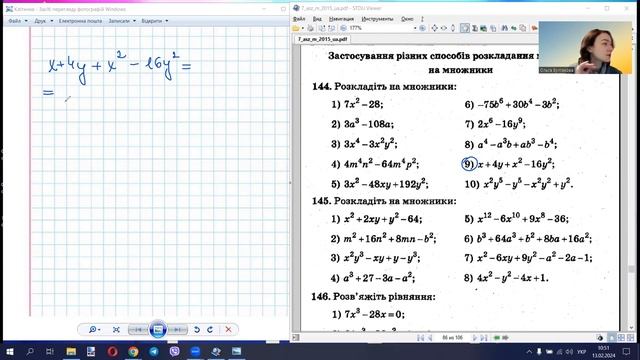The height and width of the screenshot is (360, 640).
Task: Open notification center icon
Action: point(627,351)
